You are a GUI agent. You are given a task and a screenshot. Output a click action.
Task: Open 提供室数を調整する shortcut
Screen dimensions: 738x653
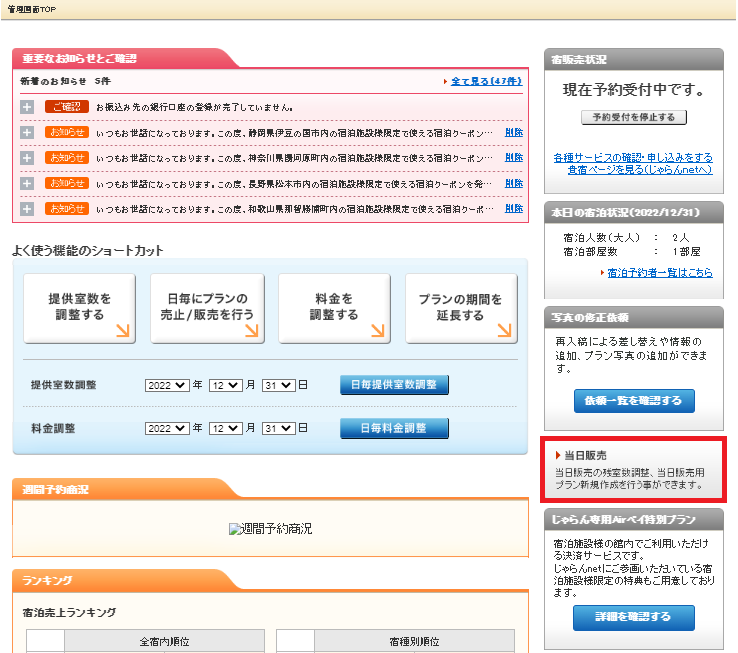coord(79,308)
